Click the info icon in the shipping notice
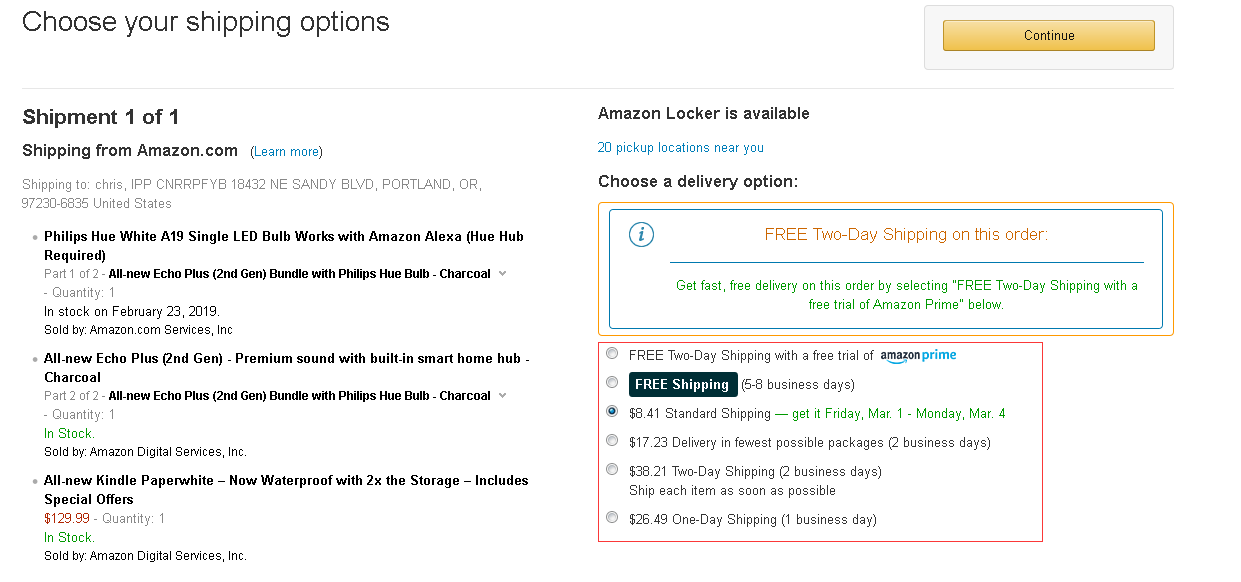Screen dimensions: 1241x582 coord(641,235)
